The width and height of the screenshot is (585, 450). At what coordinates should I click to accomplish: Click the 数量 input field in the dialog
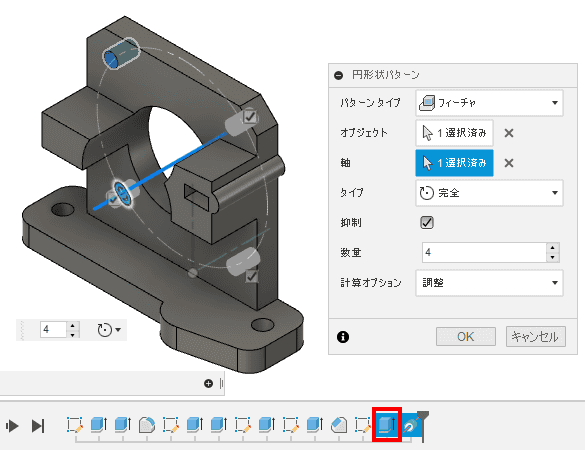click(484, 253)
